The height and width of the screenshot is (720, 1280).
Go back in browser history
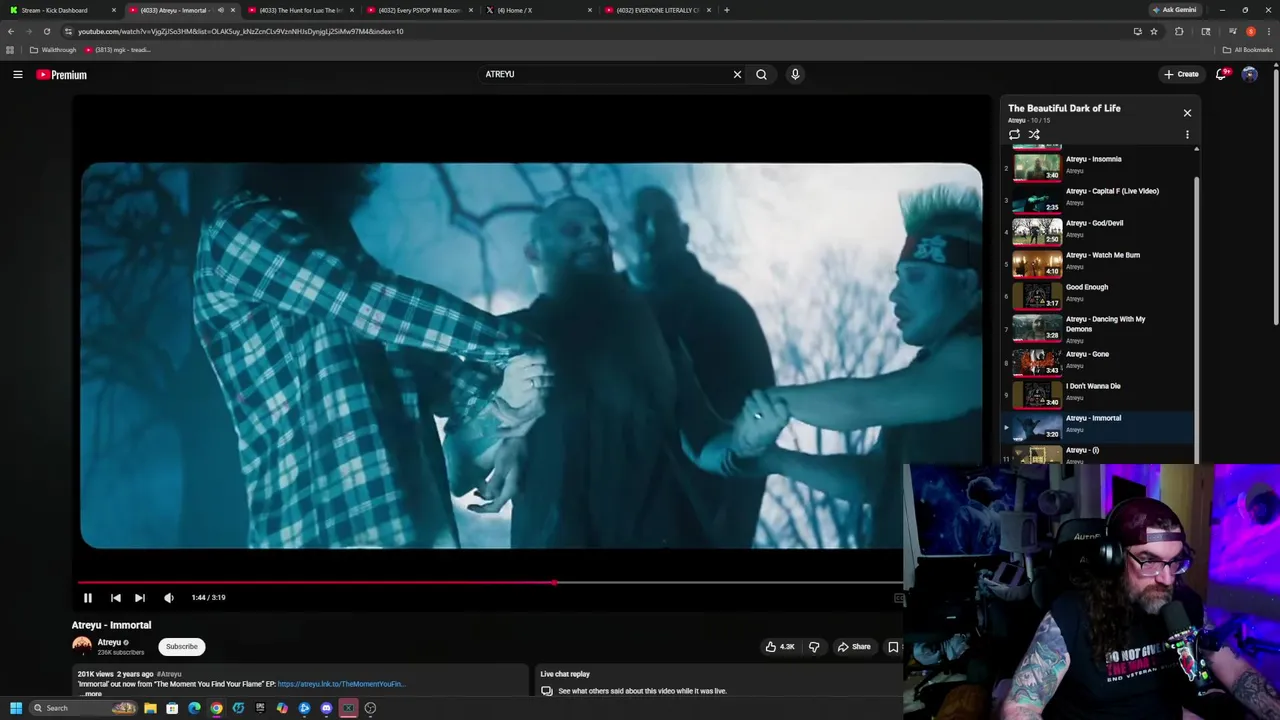[x=11, y=31]
